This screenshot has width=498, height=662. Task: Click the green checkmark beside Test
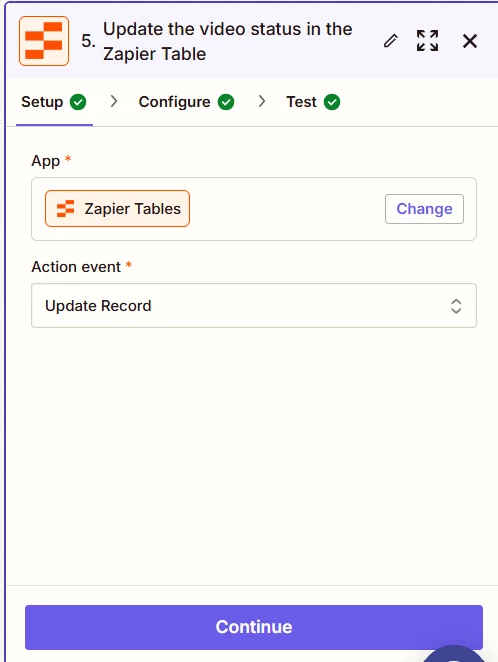pyautogui.click(x=332, y=102)
